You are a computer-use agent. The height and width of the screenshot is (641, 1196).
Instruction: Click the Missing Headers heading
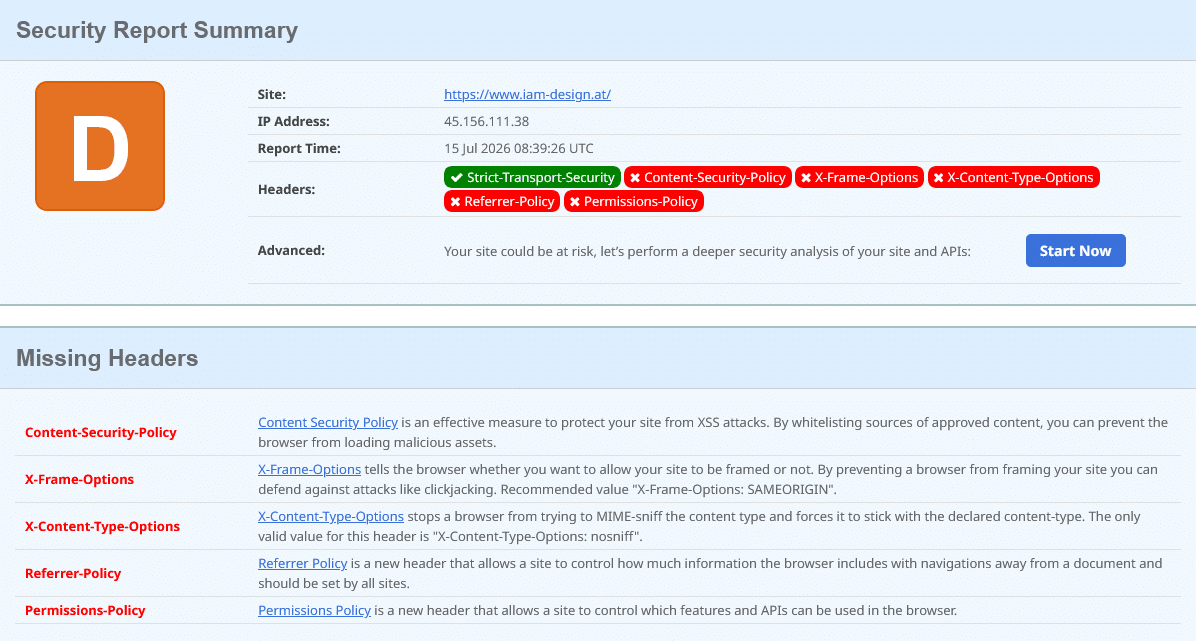(107, 358)
